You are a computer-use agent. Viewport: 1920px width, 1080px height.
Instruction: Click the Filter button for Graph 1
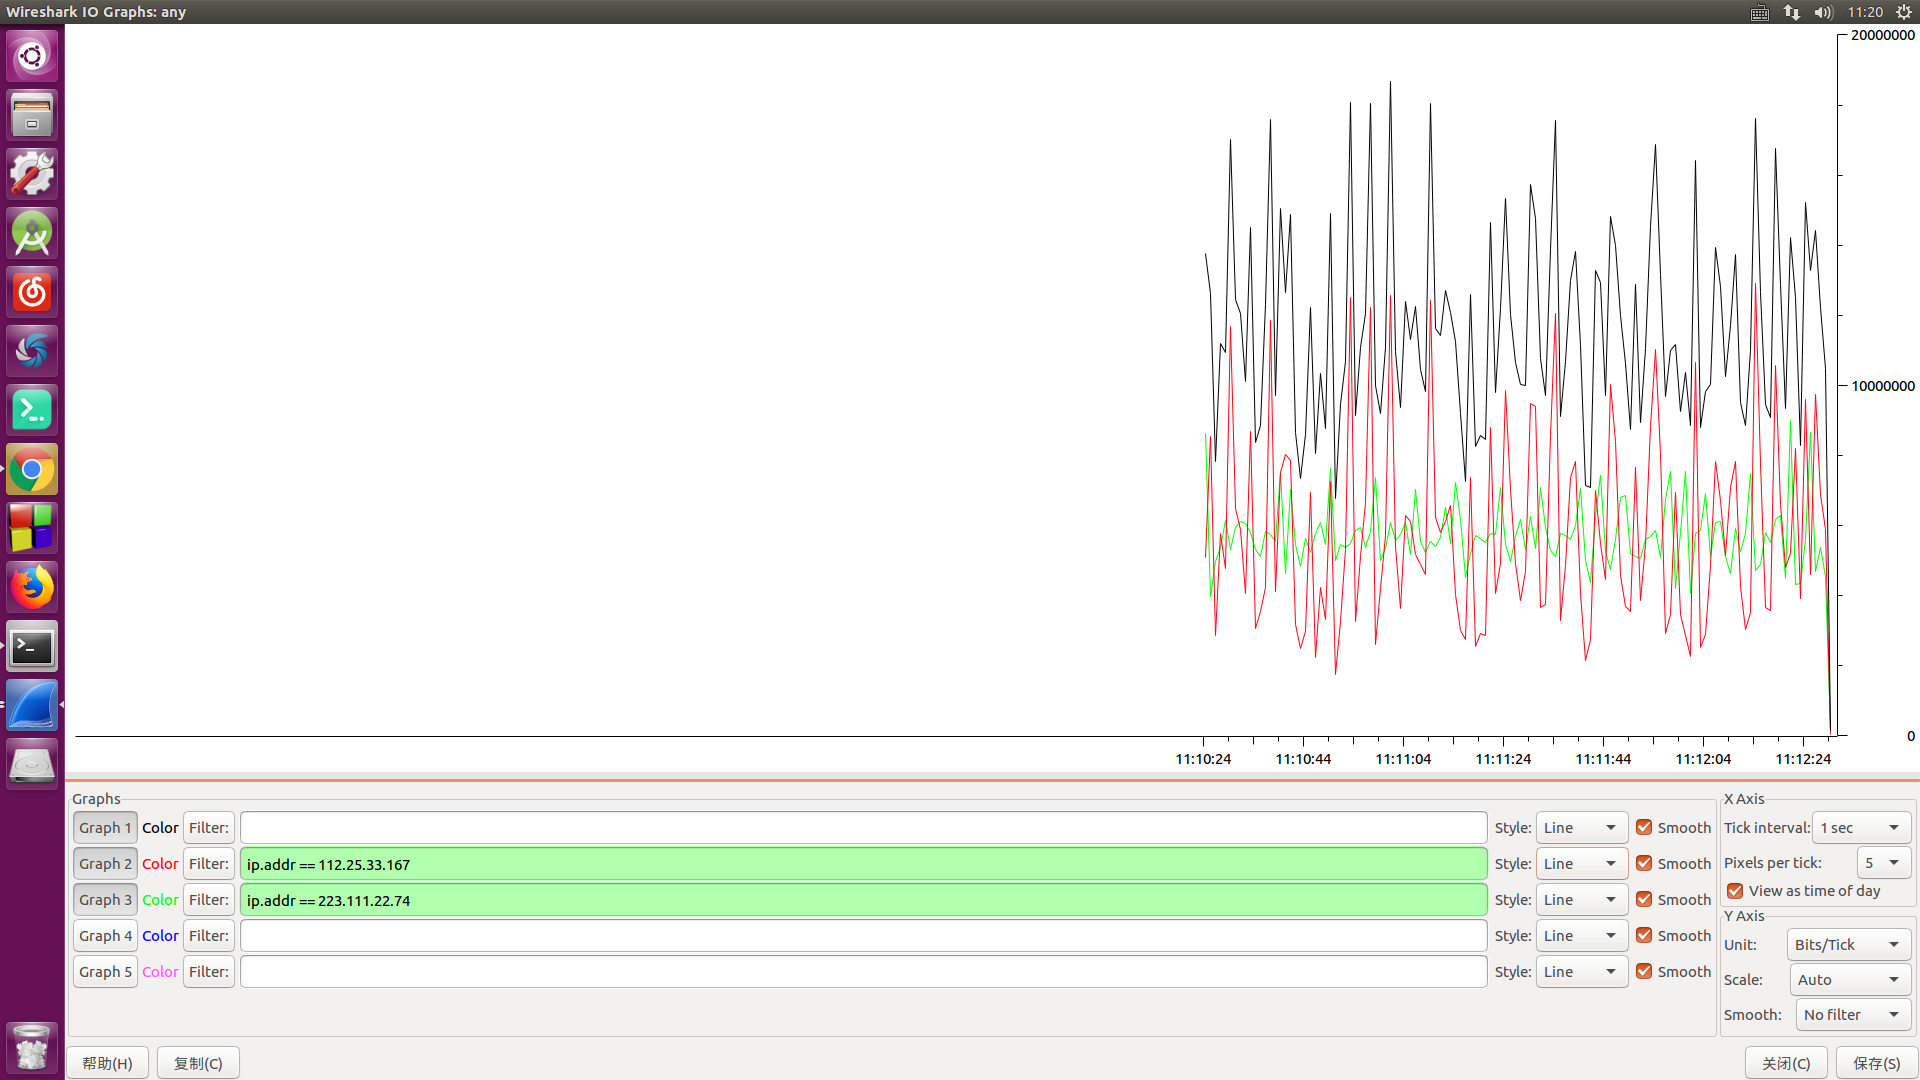[x=209, y=828]
